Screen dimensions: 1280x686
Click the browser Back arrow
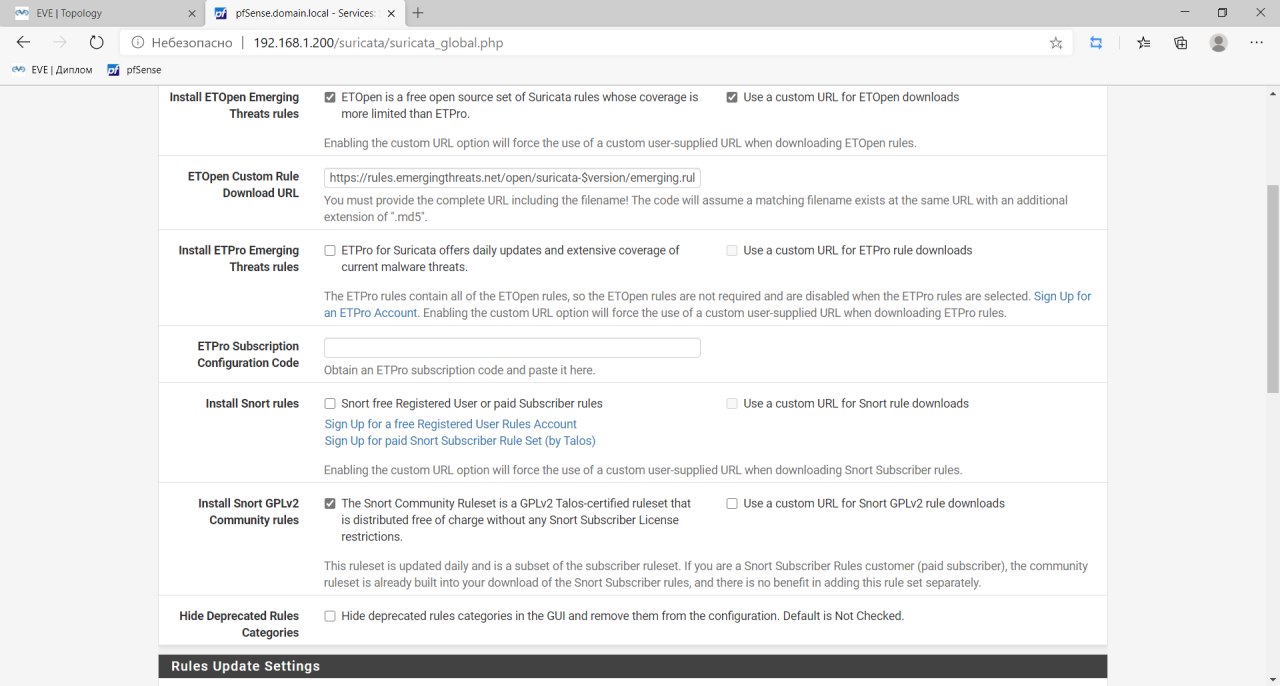[x=23, y=43]
